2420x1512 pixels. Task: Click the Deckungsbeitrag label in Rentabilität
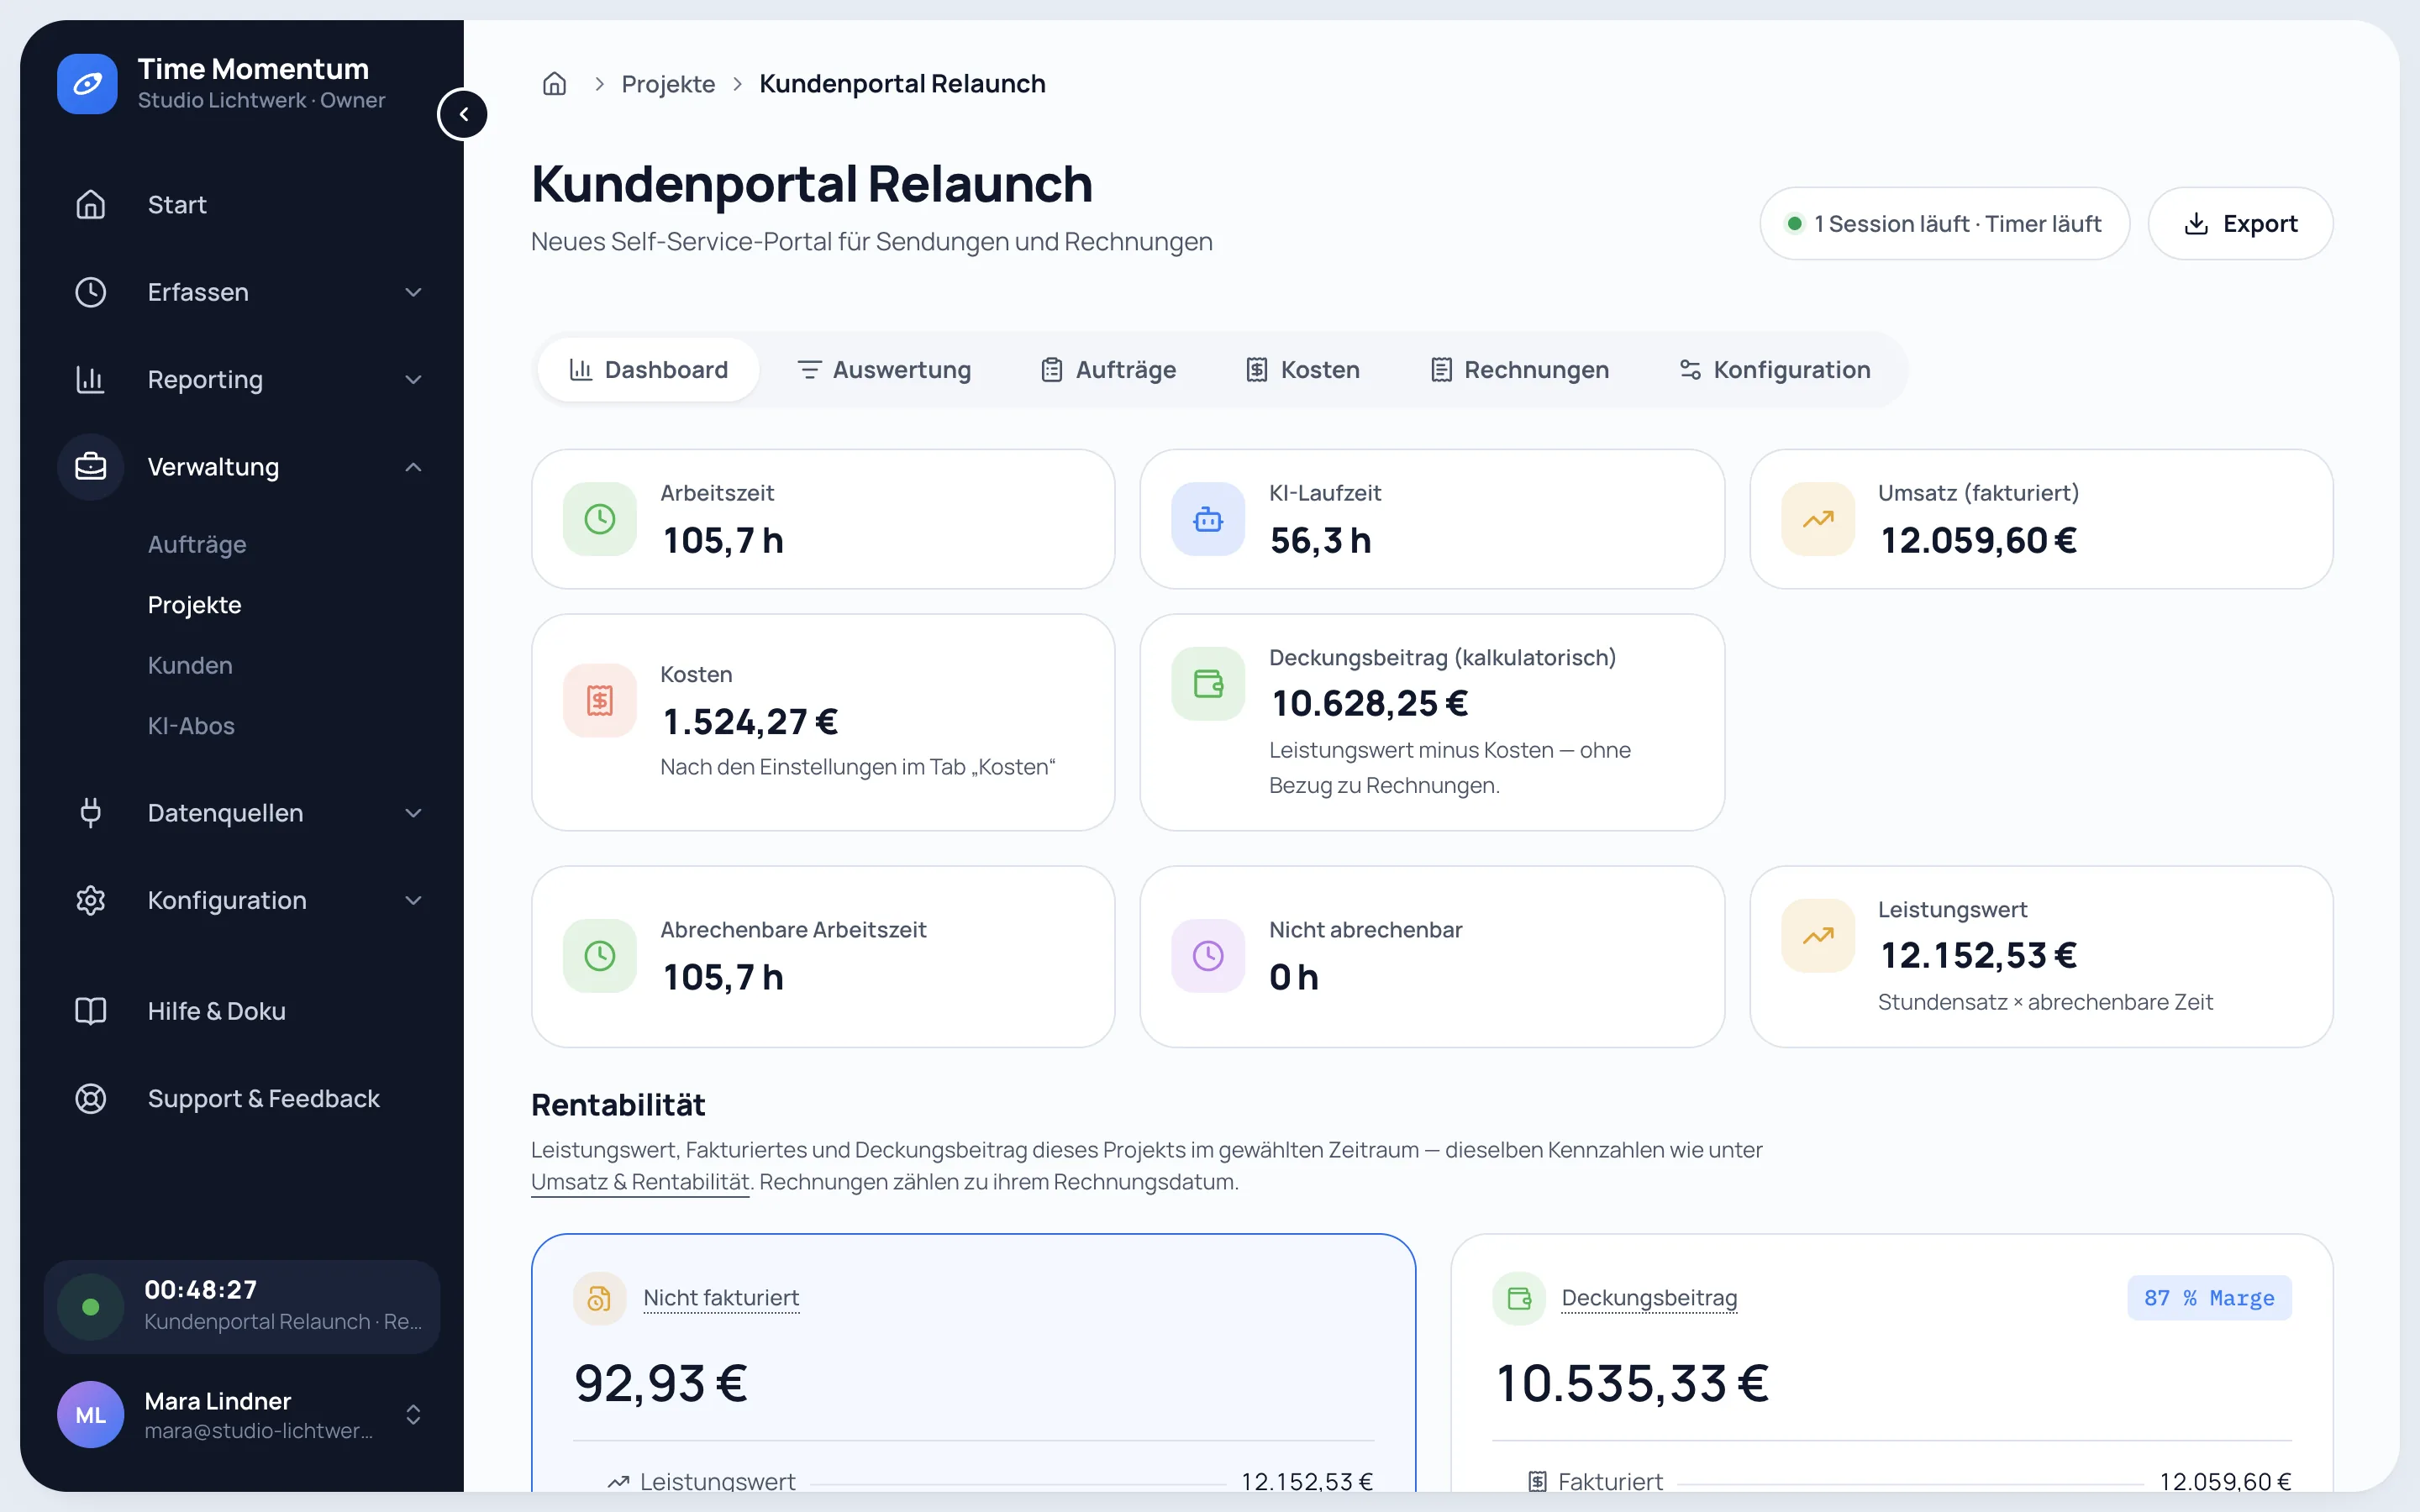(1649, 1298)
